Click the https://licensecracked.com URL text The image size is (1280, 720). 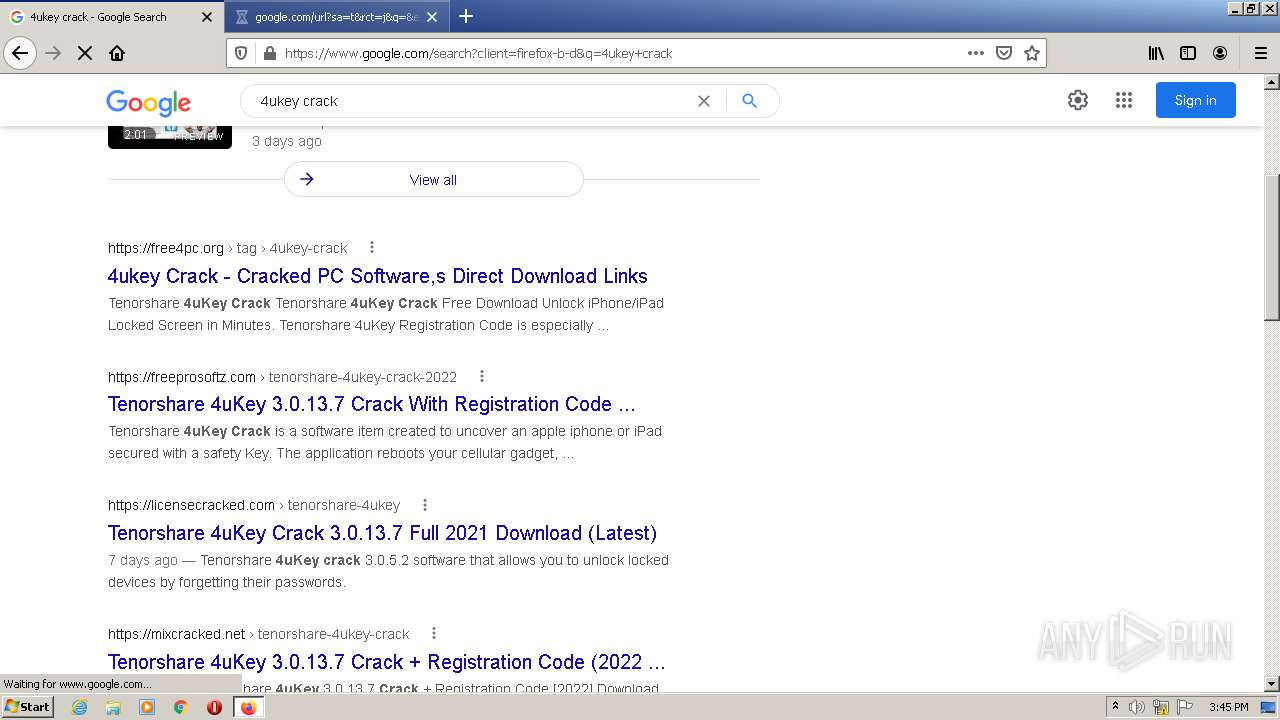pyautogui.click(x=191, y=505)
